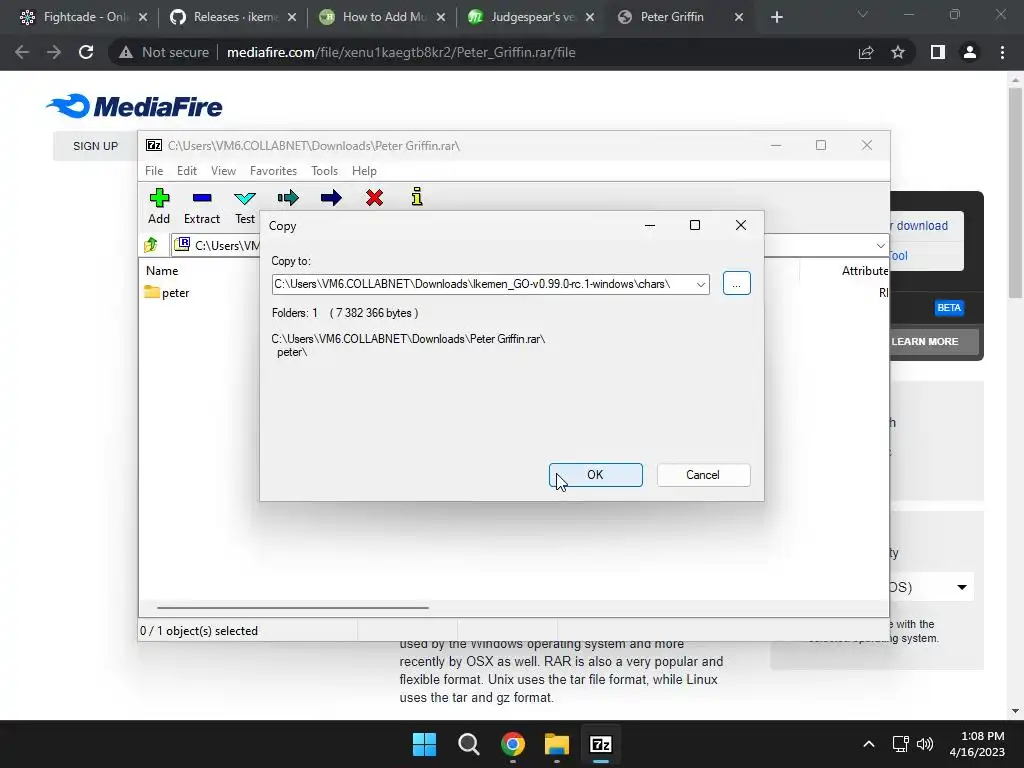Expand the operating system dropdown on MediaFire

pyautogui.click(x=961, y=587)
